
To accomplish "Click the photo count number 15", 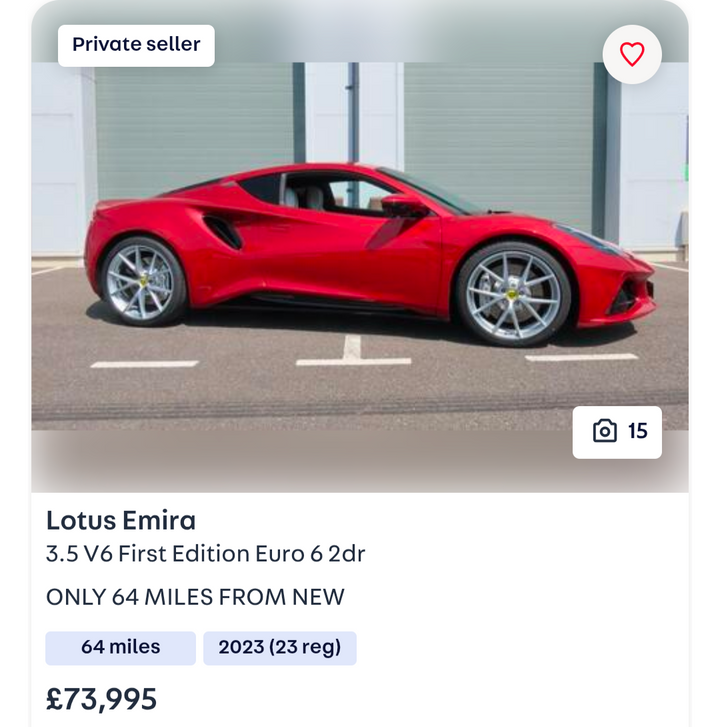I will [x=638, y=431].
